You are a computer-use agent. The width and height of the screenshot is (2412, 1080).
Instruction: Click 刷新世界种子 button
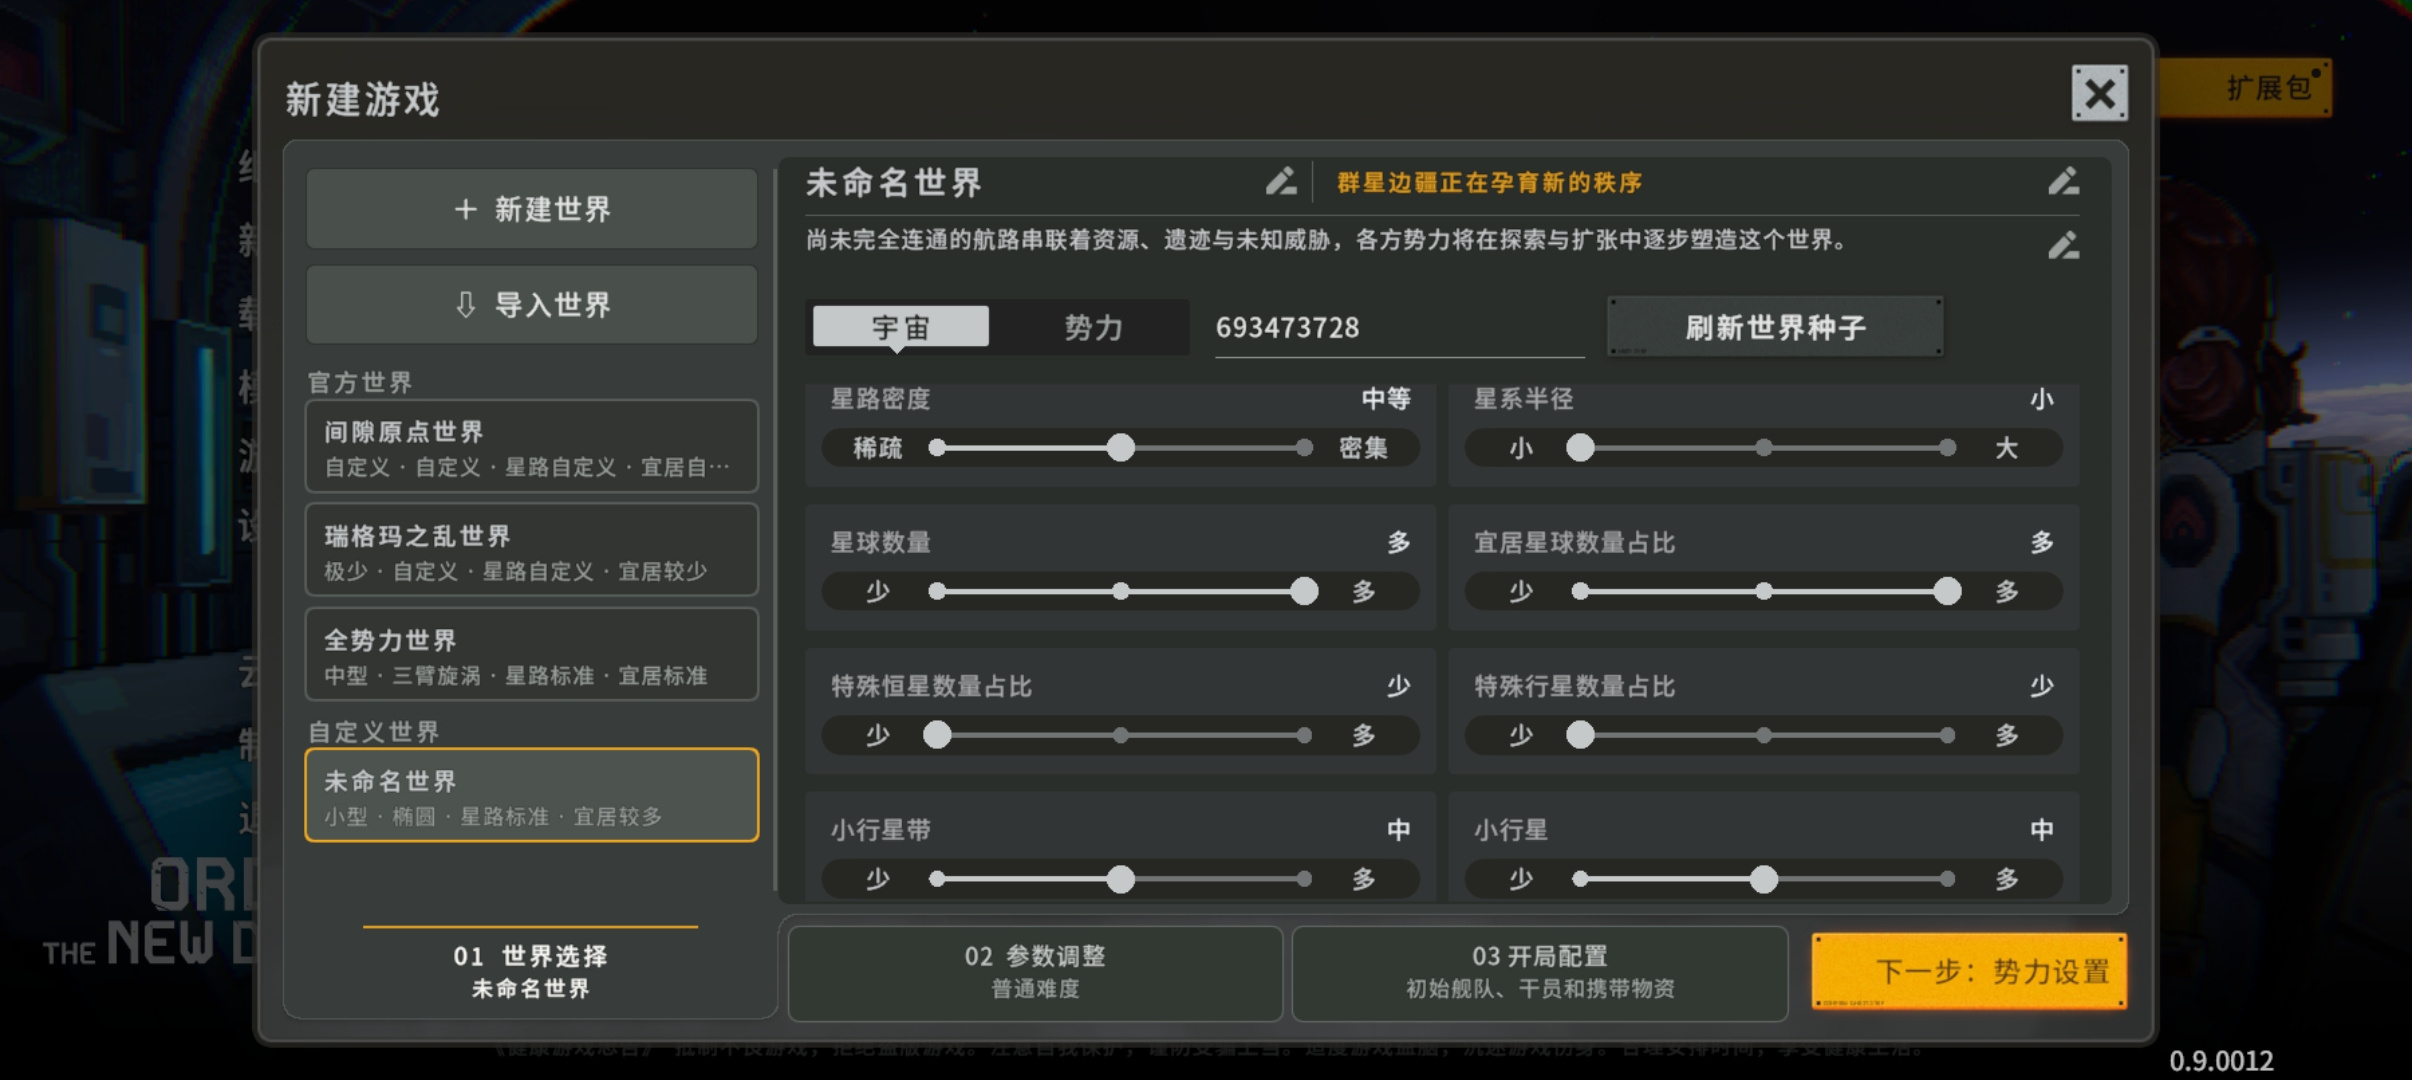click(x=1775, y=327)
